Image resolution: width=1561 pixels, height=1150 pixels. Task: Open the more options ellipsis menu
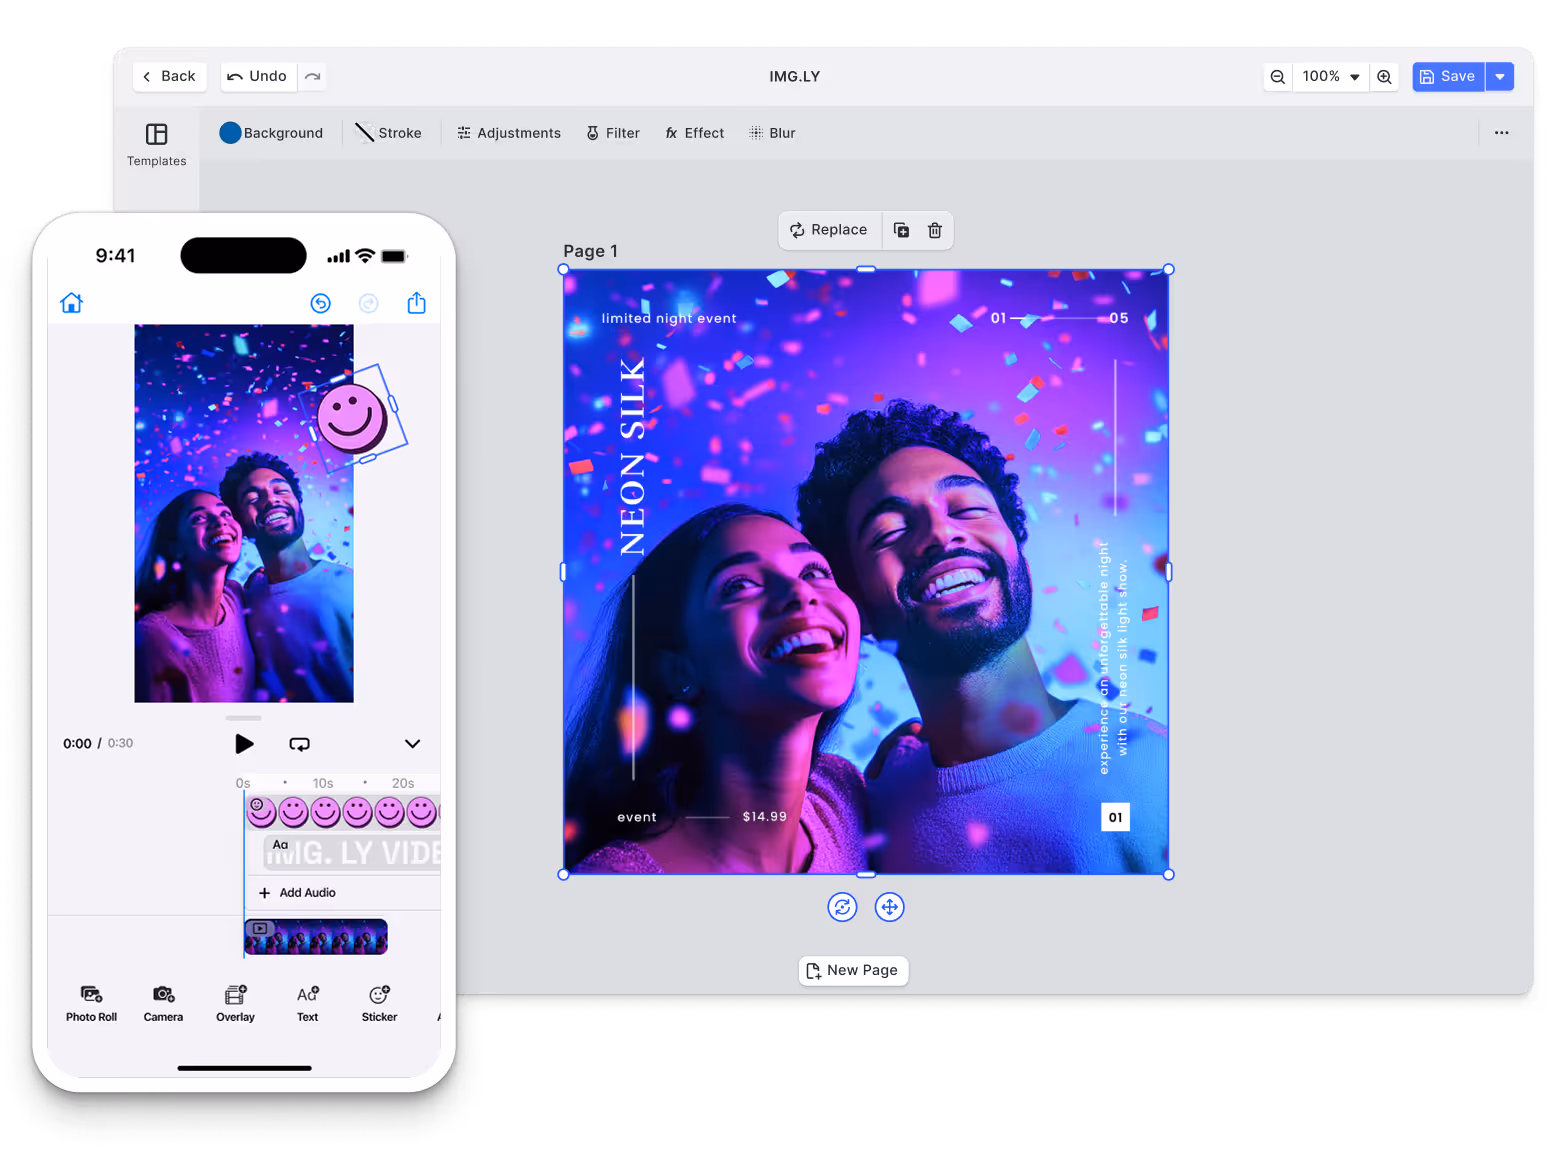pos(1501,133)
